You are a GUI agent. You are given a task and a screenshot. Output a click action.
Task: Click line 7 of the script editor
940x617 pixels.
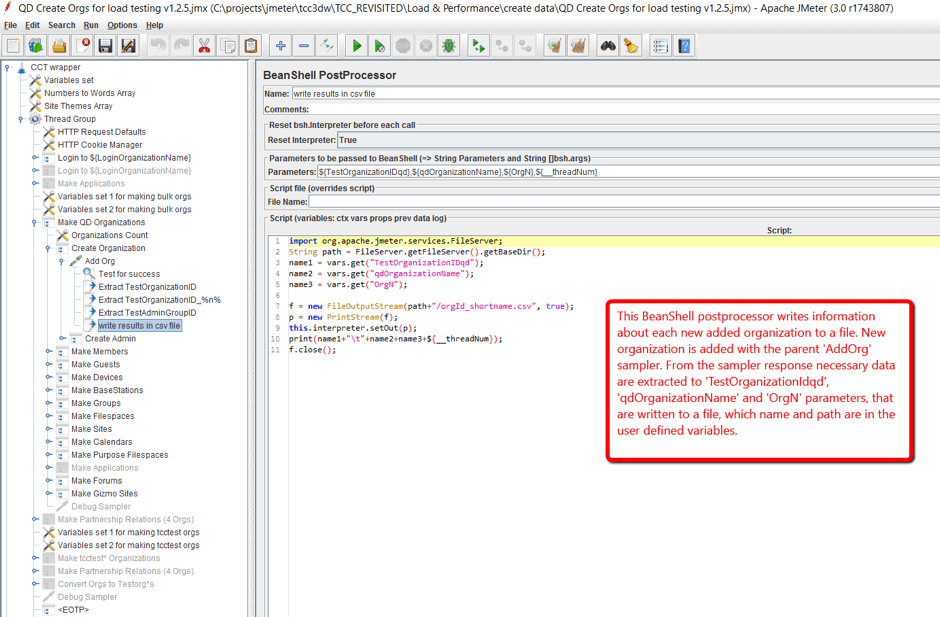tap(614, 306)
